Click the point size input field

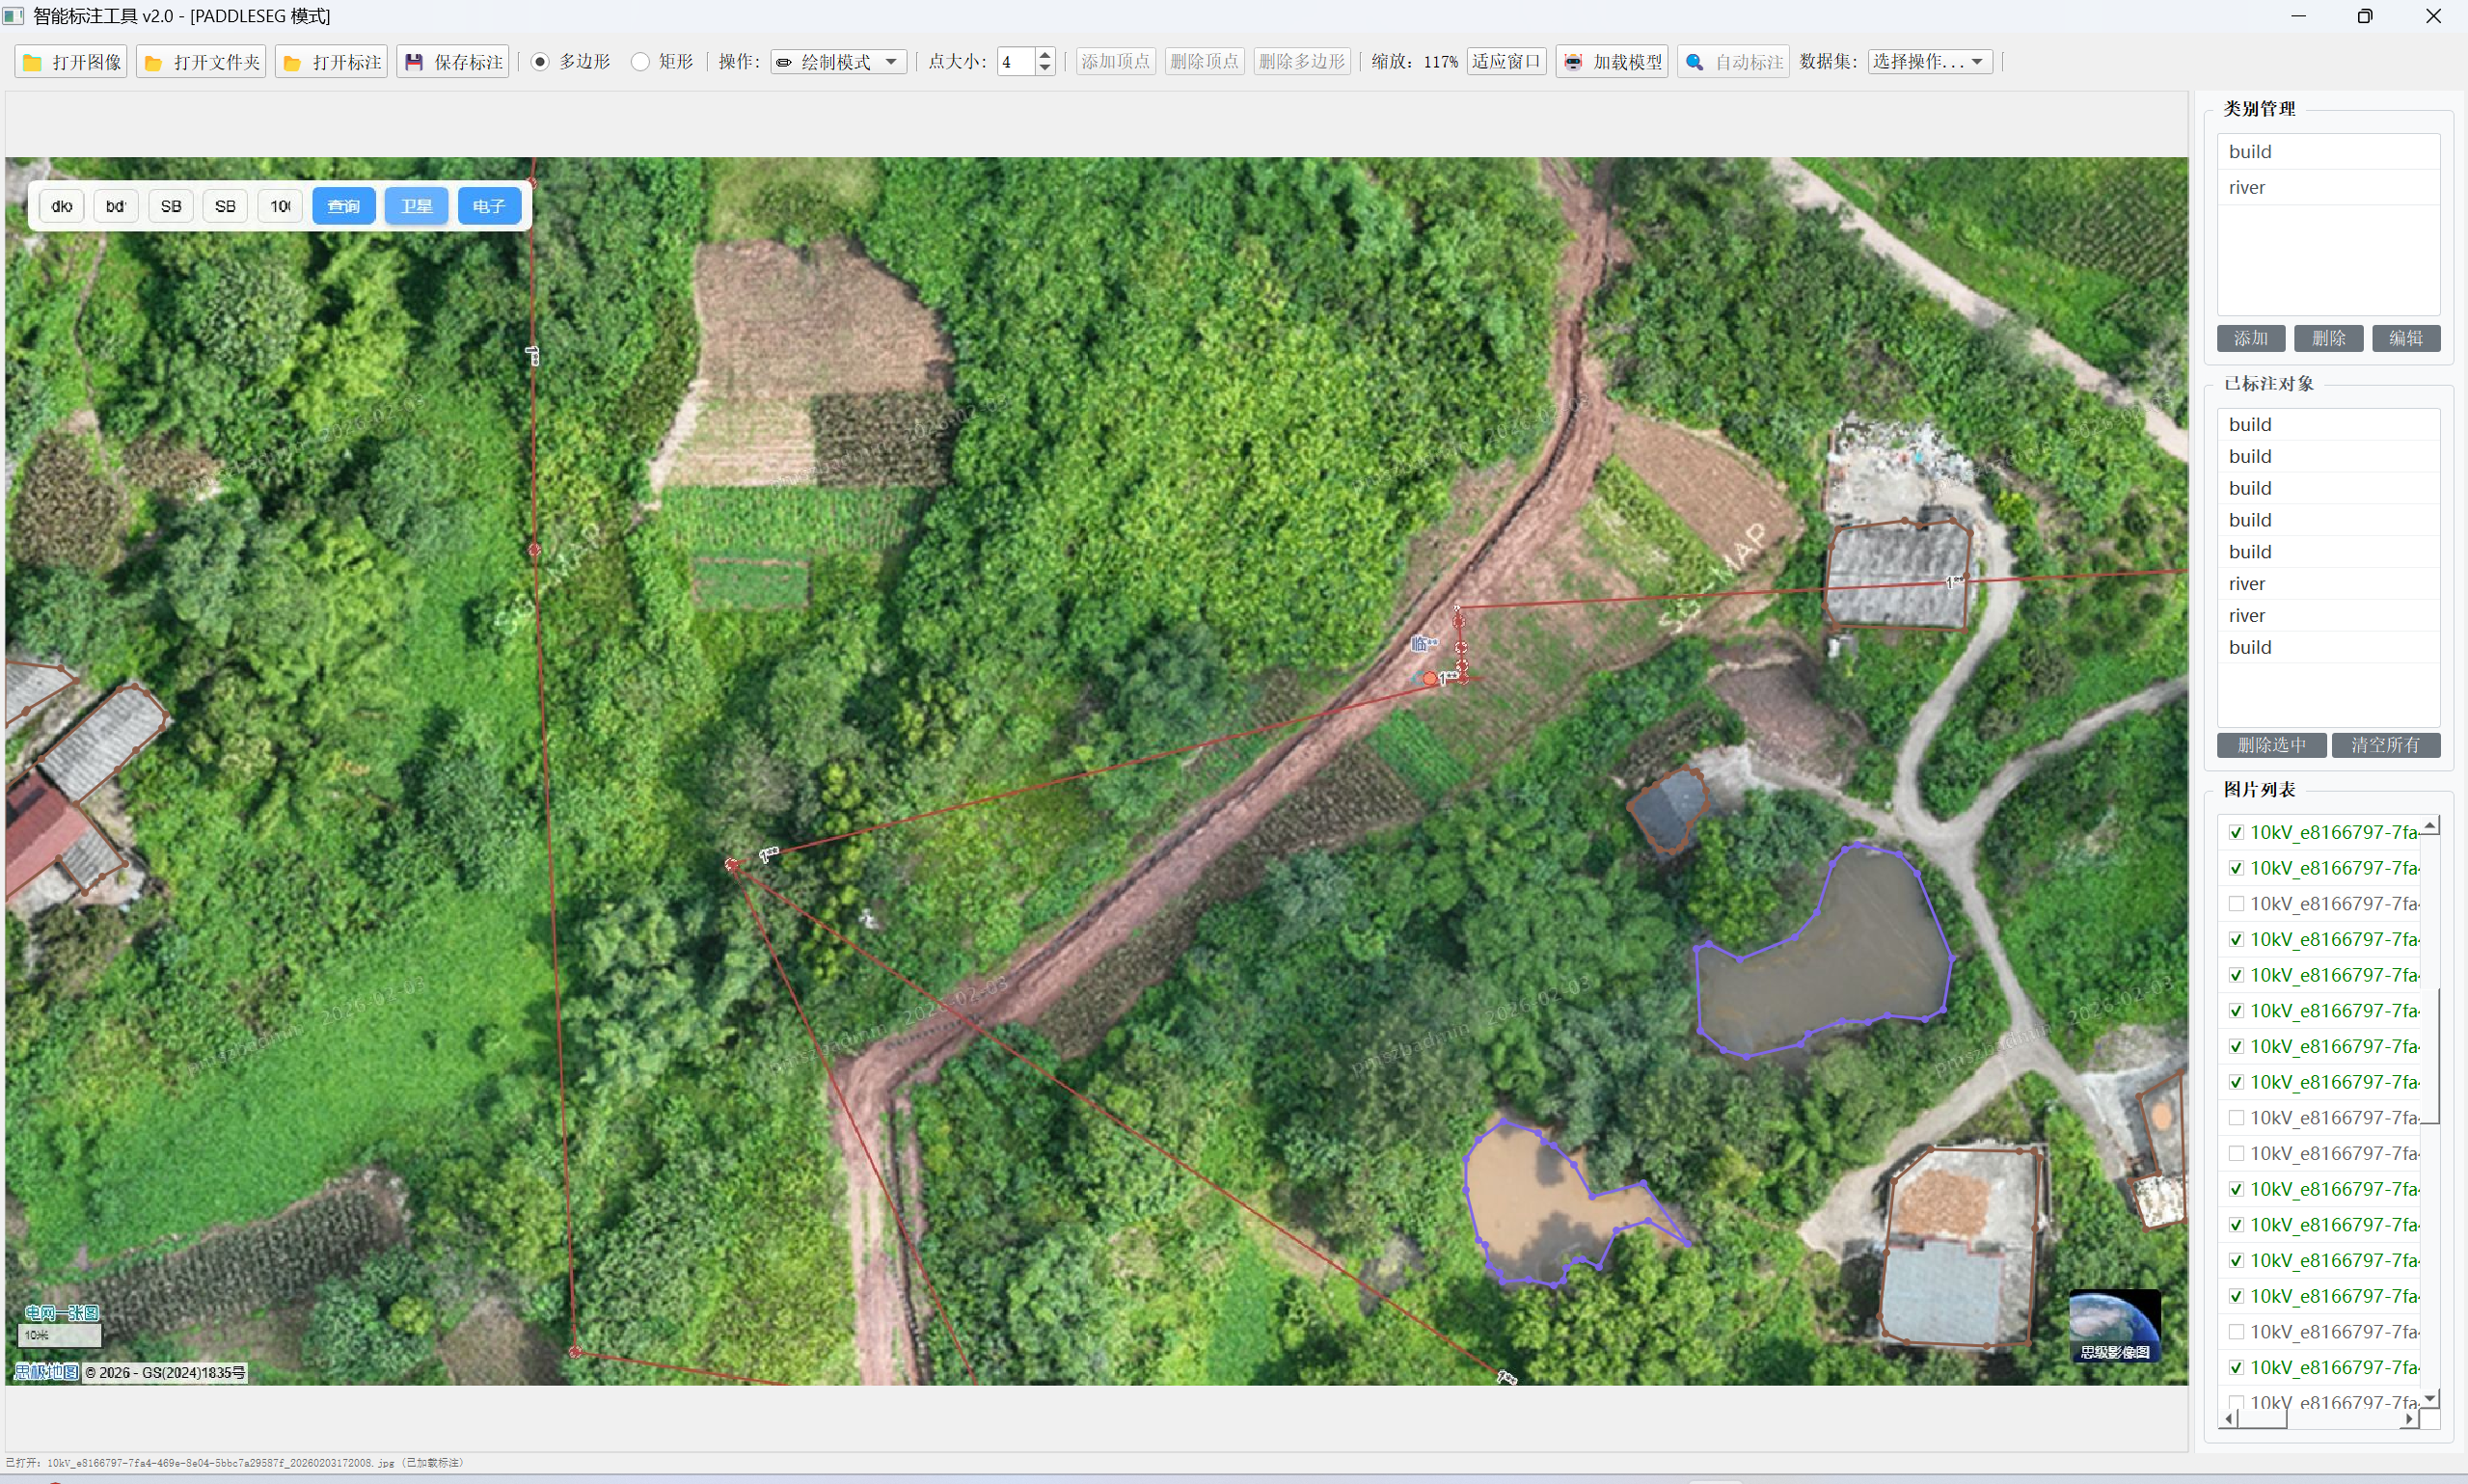click(x=1015, y=62)
